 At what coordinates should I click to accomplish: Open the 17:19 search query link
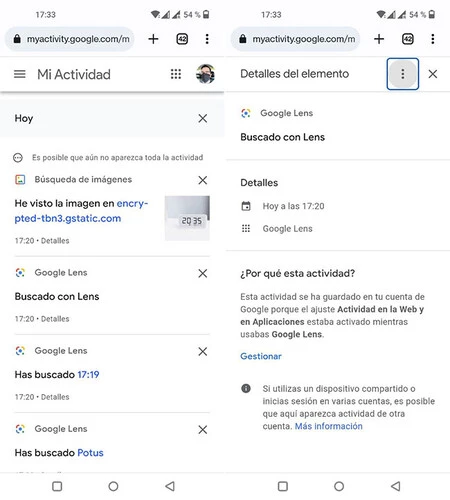click(88, 375)
